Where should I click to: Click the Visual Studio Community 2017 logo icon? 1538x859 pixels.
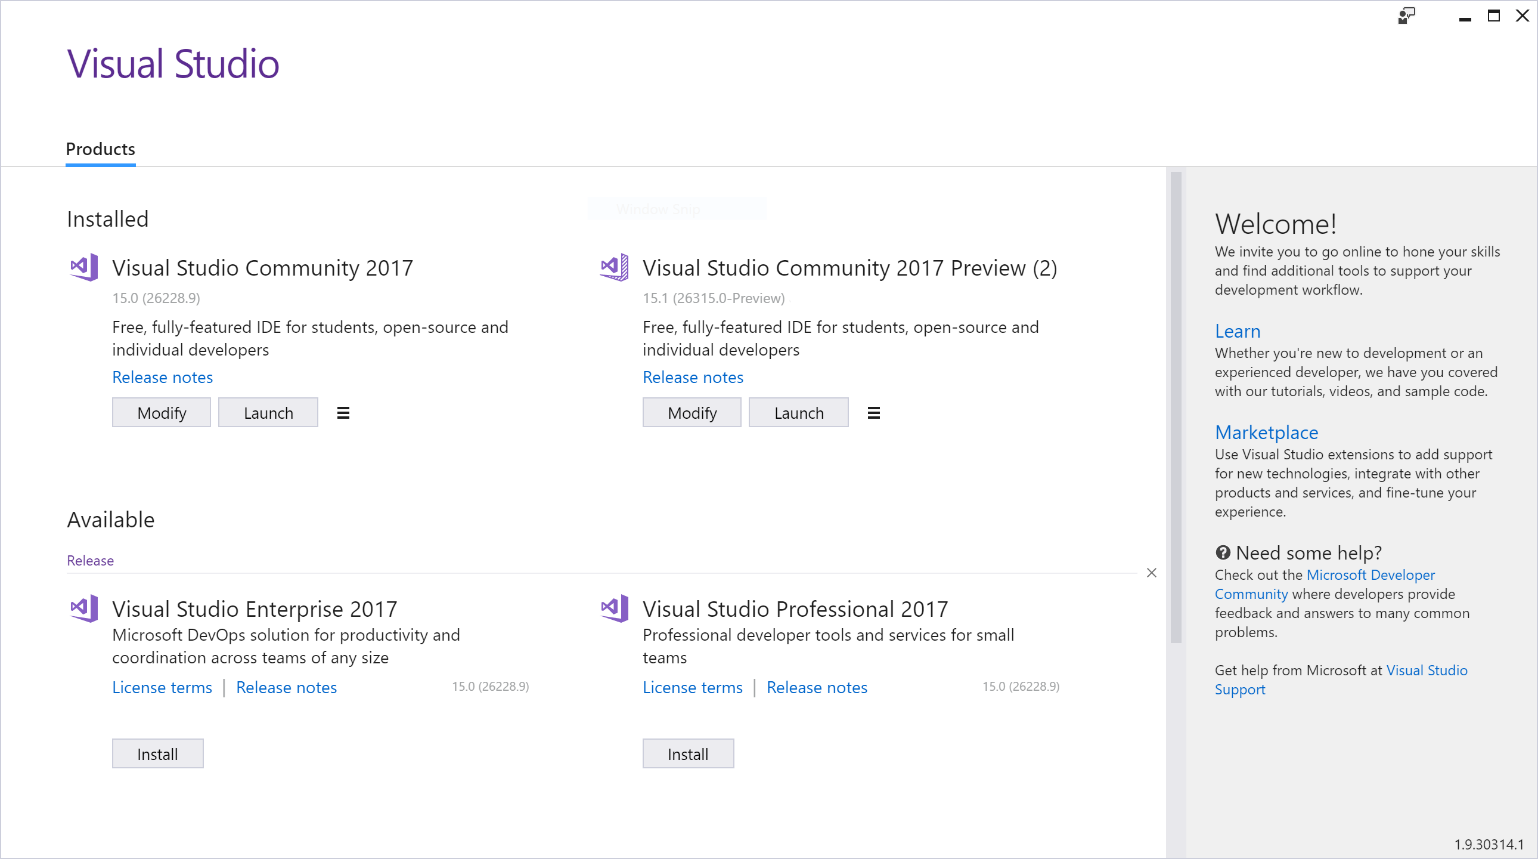point(84,267)
